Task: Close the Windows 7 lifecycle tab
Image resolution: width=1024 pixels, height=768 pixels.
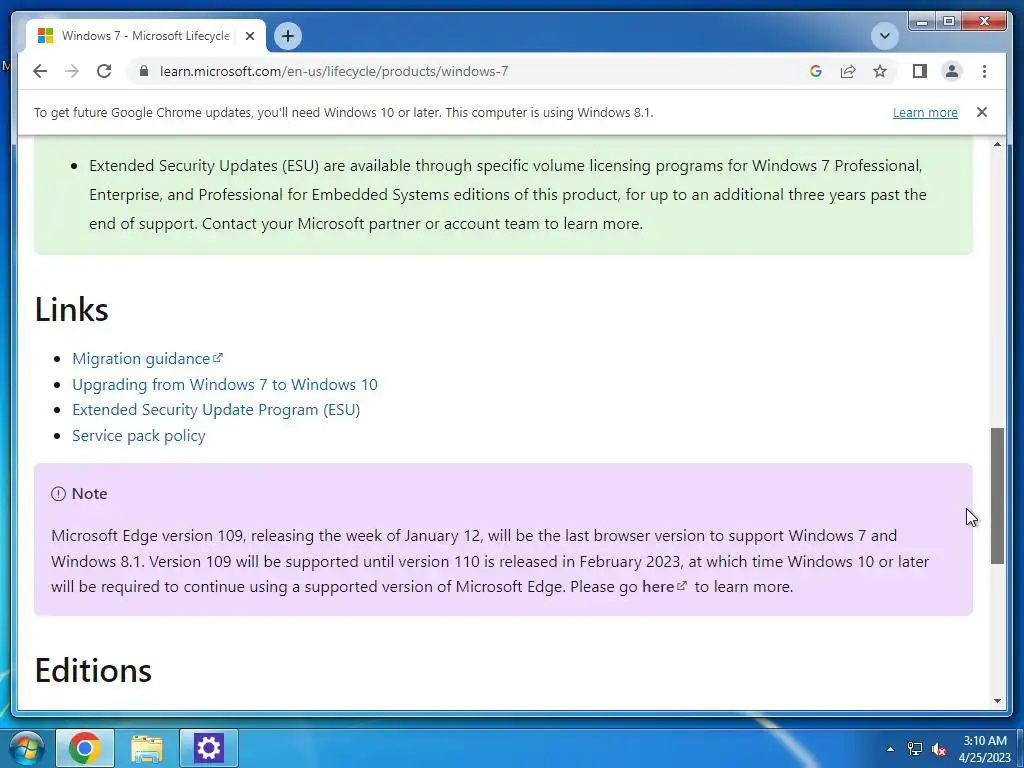Action: tap(249, 36)
